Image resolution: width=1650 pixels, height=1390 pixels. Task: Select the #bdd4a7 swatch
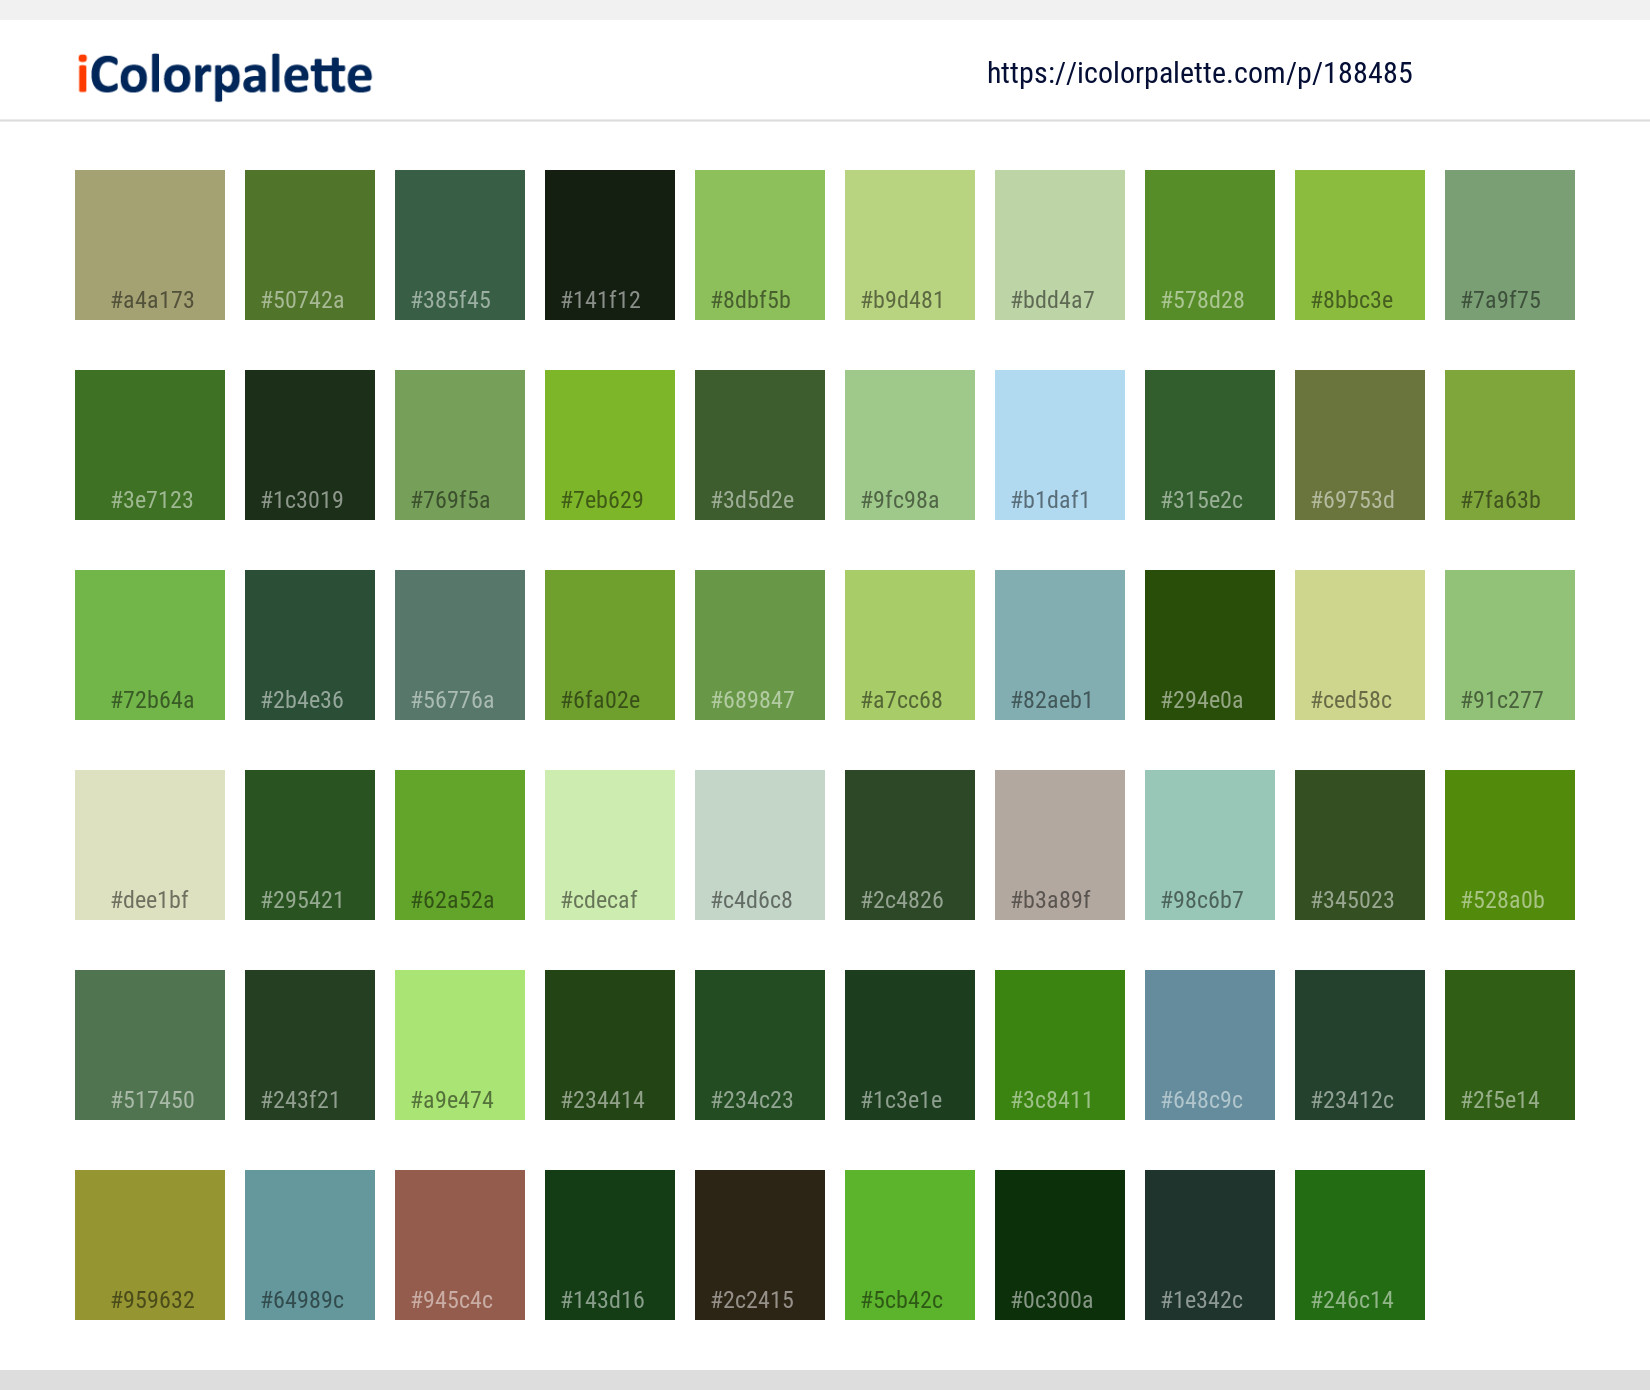(x=1060, y=245)
